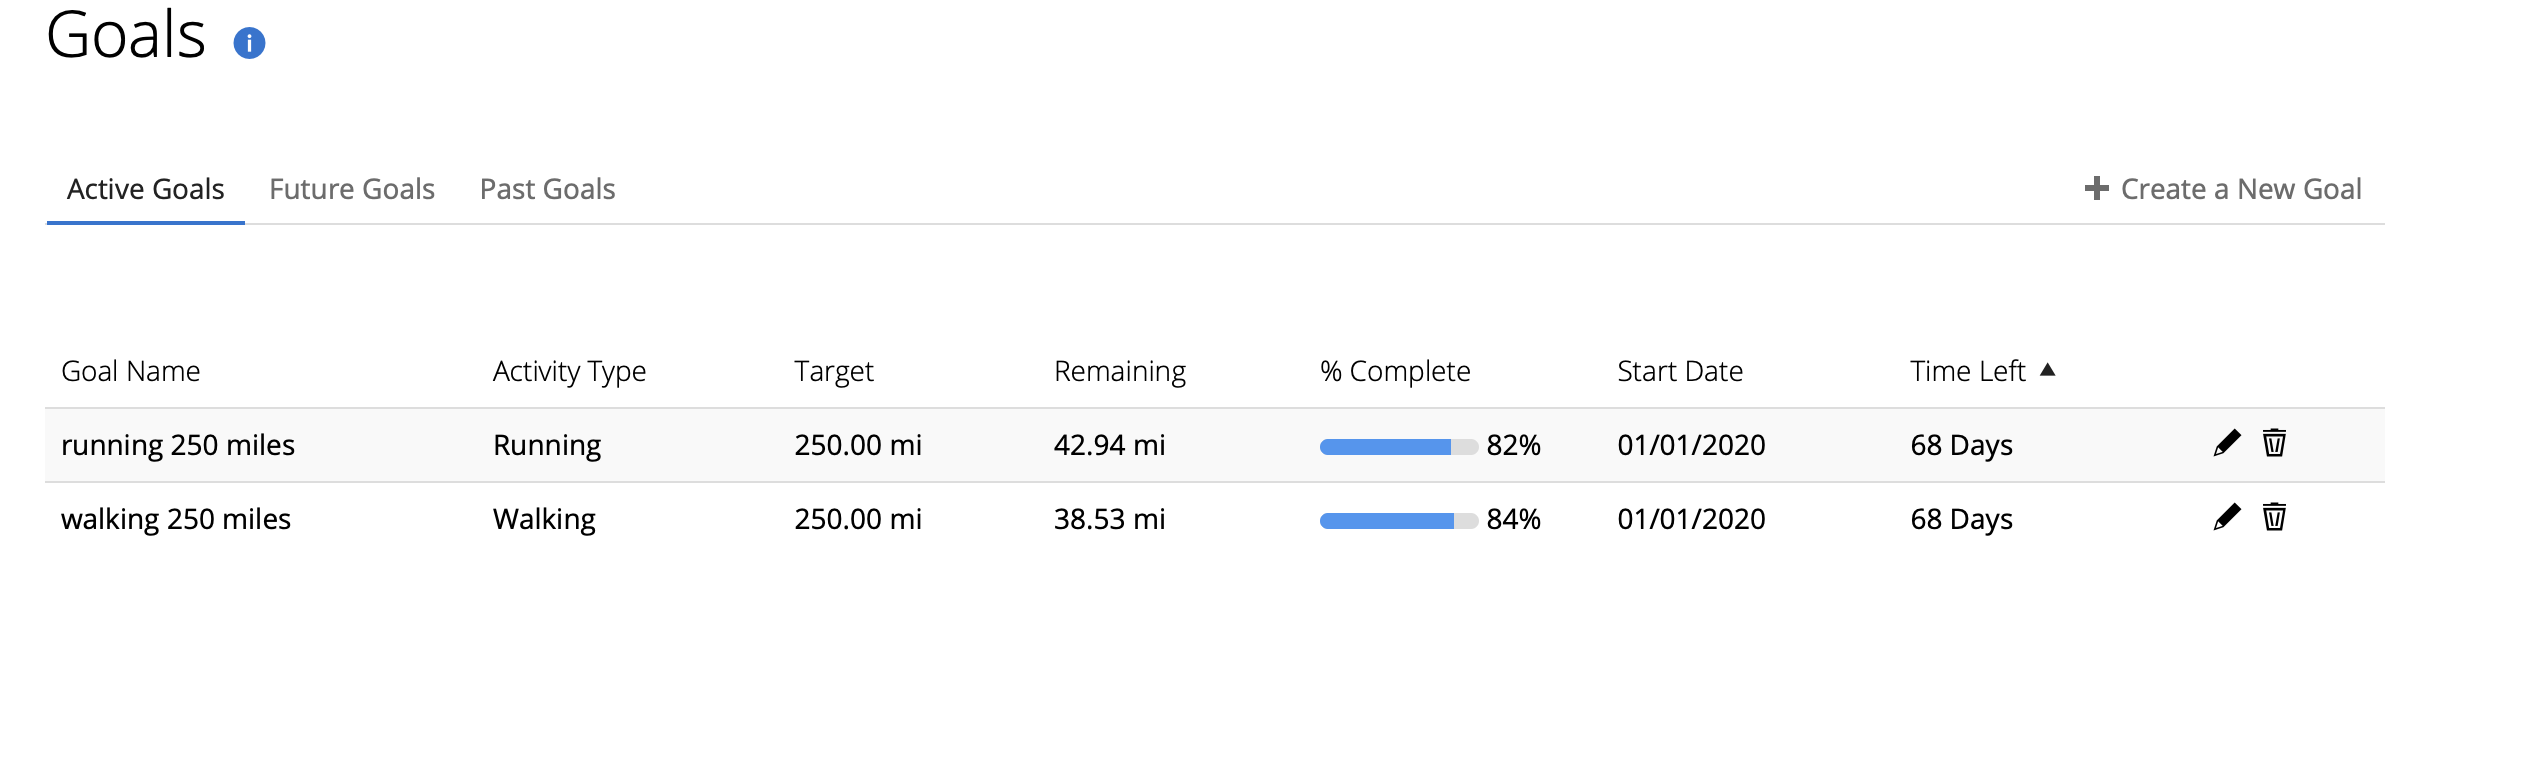Edit the walking 250 miles goal
2525x770 pixels.
(2227, 517)
